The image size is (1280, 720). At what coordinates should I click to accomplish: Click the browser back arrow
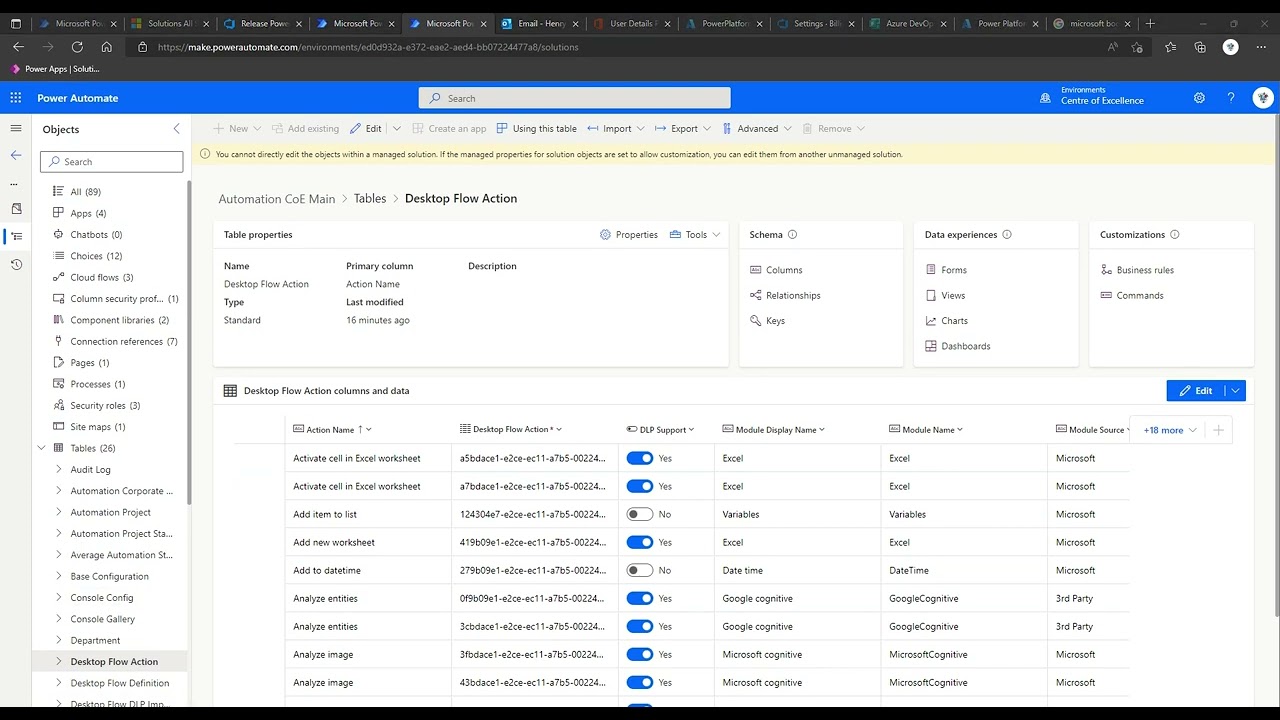click(x=18, y=47)
